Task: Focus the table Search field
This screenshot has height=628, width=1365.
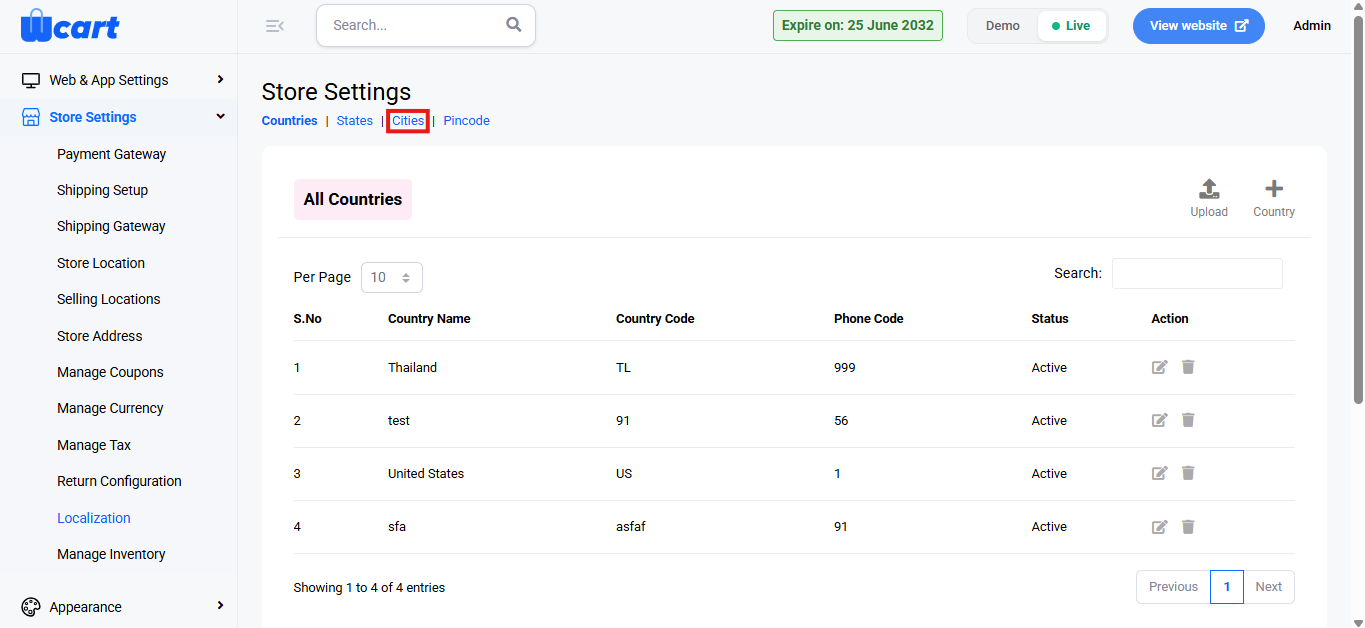Action: click(1197, 273)
